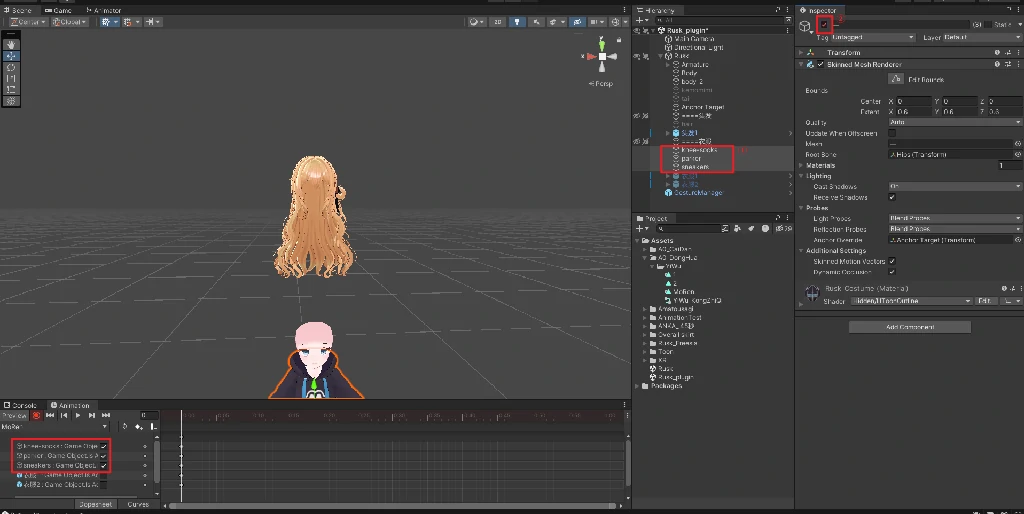This screenshot has width=1024, height=514.
Task: Switch animation view to Curves
Action: (138, 504)
